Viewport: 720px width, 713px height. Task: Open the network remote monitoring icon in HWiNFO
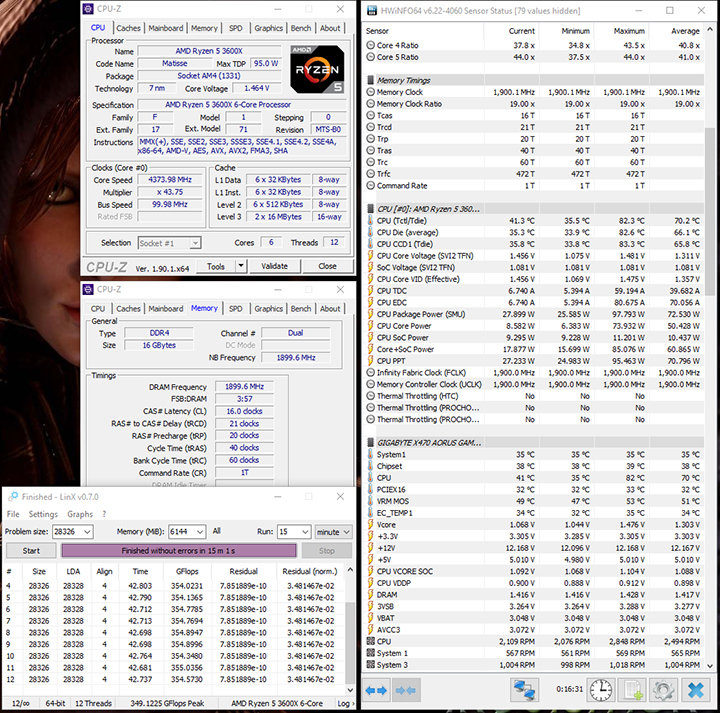[x=524, y=691]
